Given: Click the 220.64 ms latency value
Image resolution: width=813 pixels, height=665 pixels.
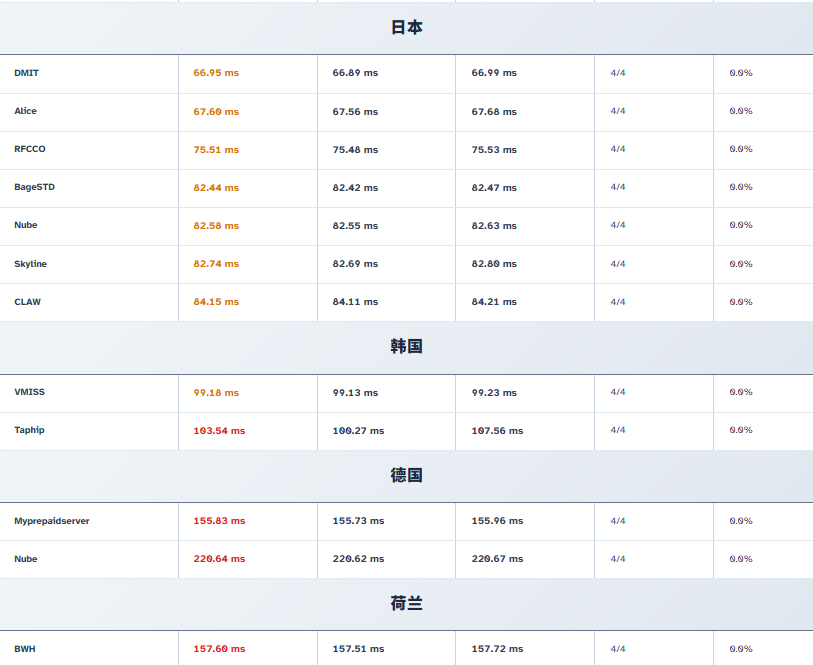Looking at the screenshot, I should coord(219,559).
